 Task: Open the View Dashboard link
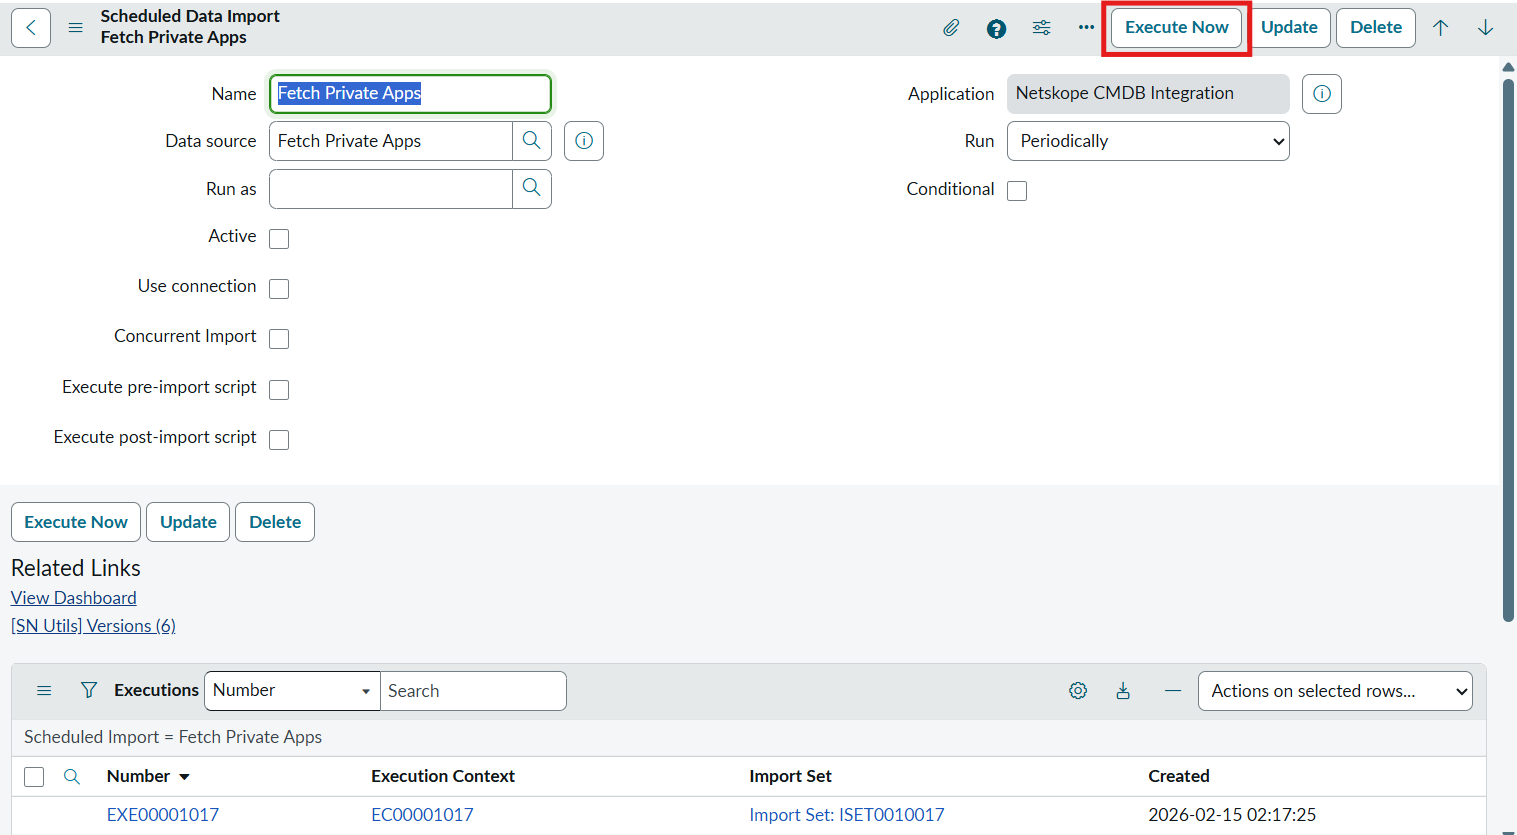(x=74, y=598)
